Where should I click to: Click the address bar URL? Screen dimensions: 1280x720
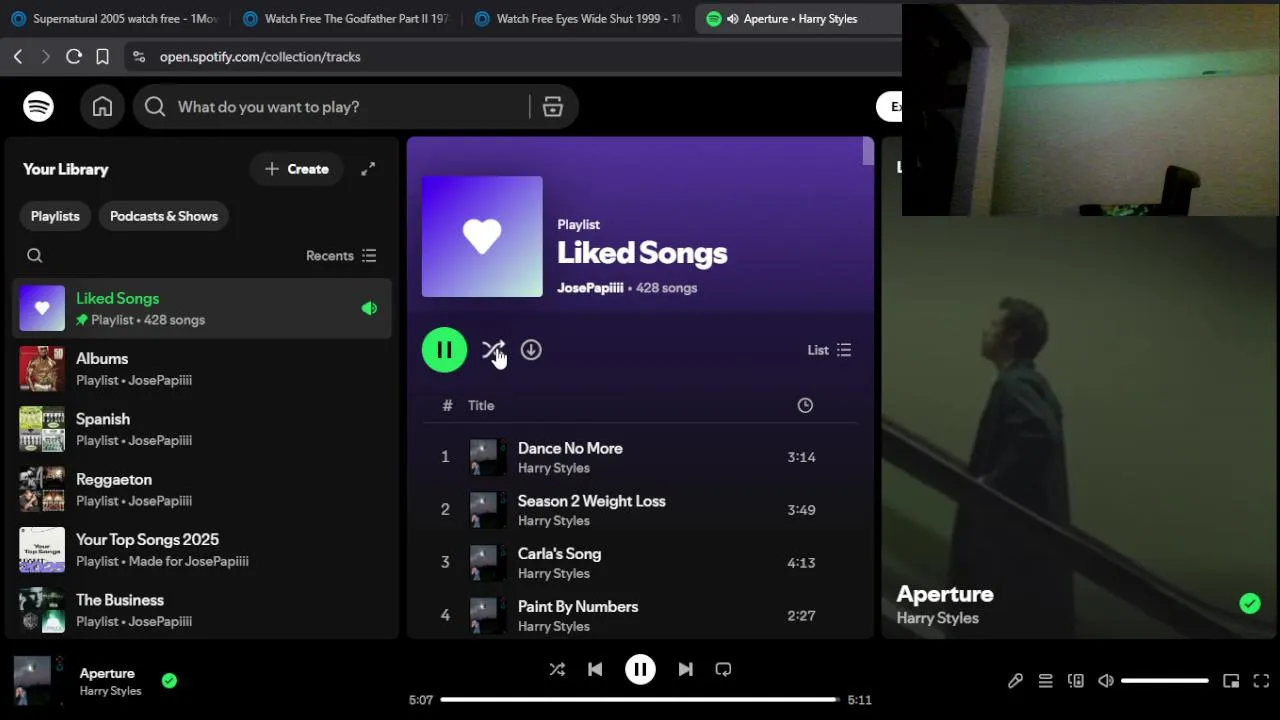click(260, 57)
